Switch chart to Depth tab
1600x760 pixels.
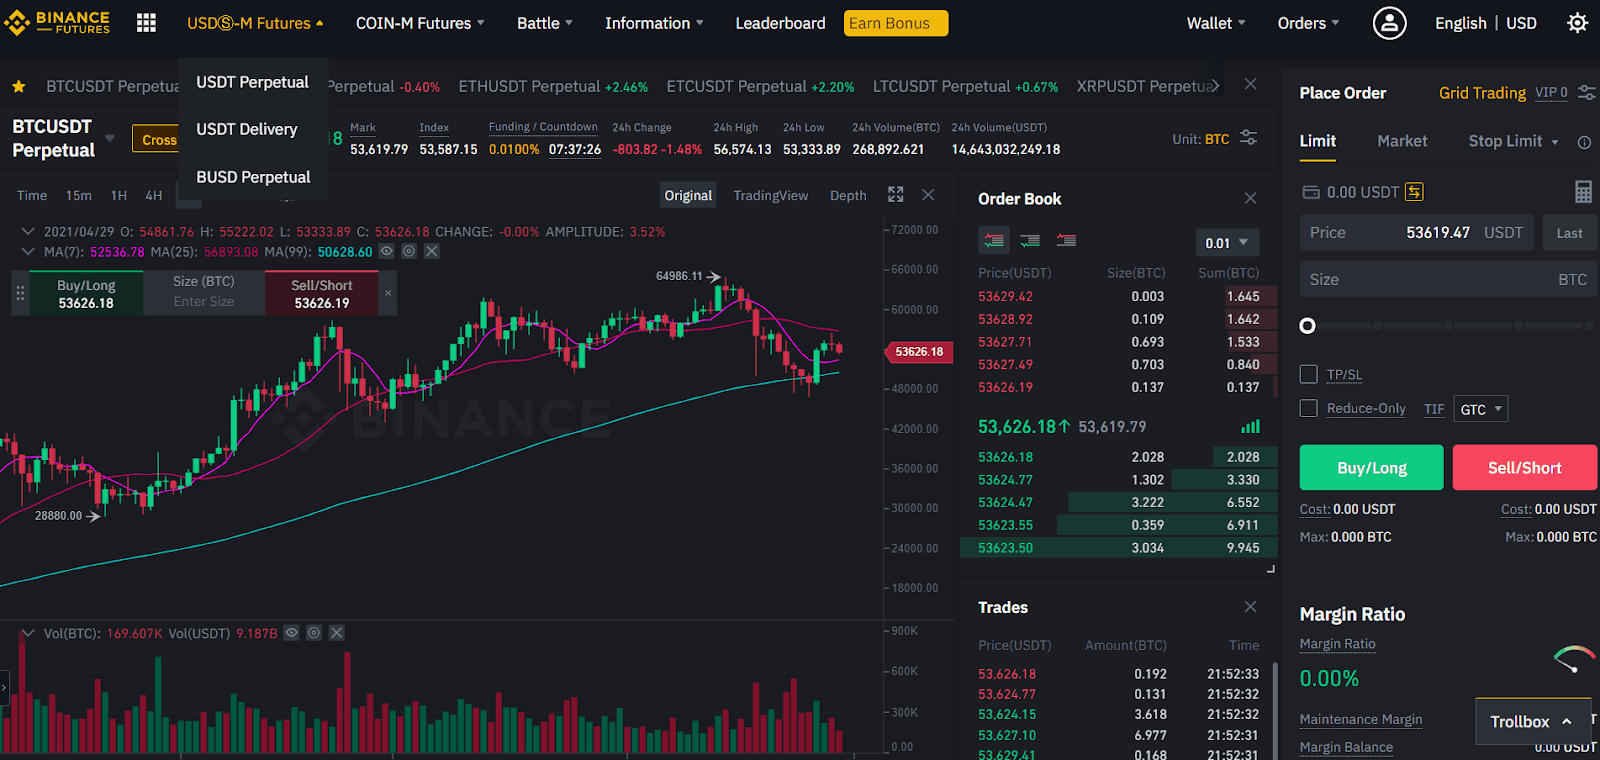coord(848,195)
